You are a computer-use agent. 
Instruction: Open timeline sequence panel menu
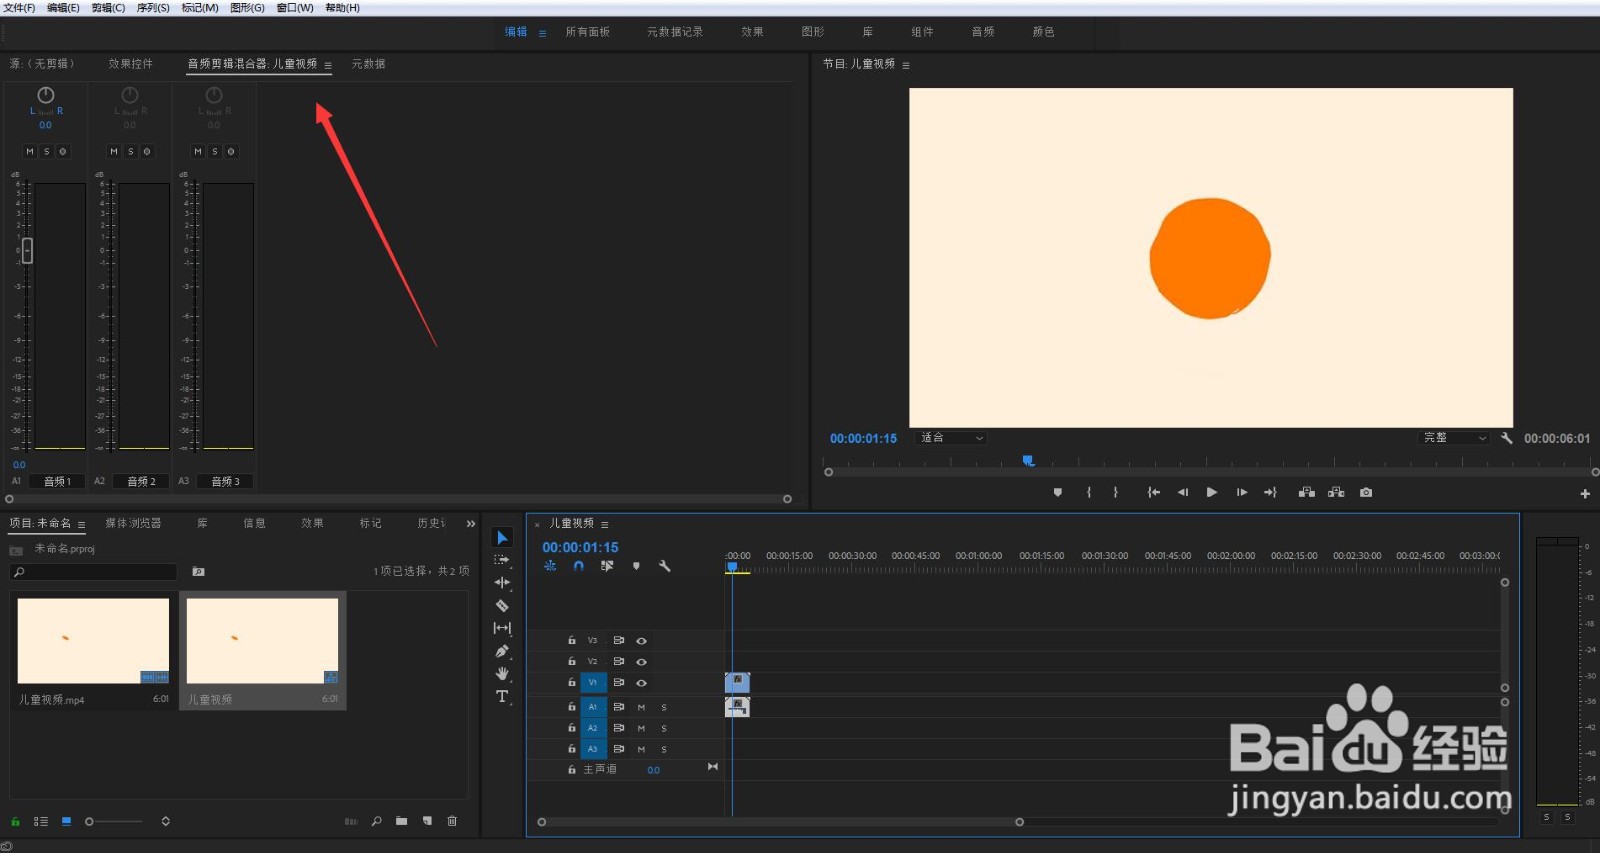(x=605, y=524)
